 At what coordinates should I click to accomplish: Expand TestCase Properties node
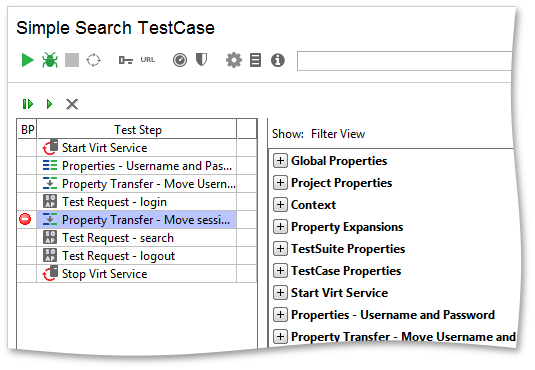280,270
